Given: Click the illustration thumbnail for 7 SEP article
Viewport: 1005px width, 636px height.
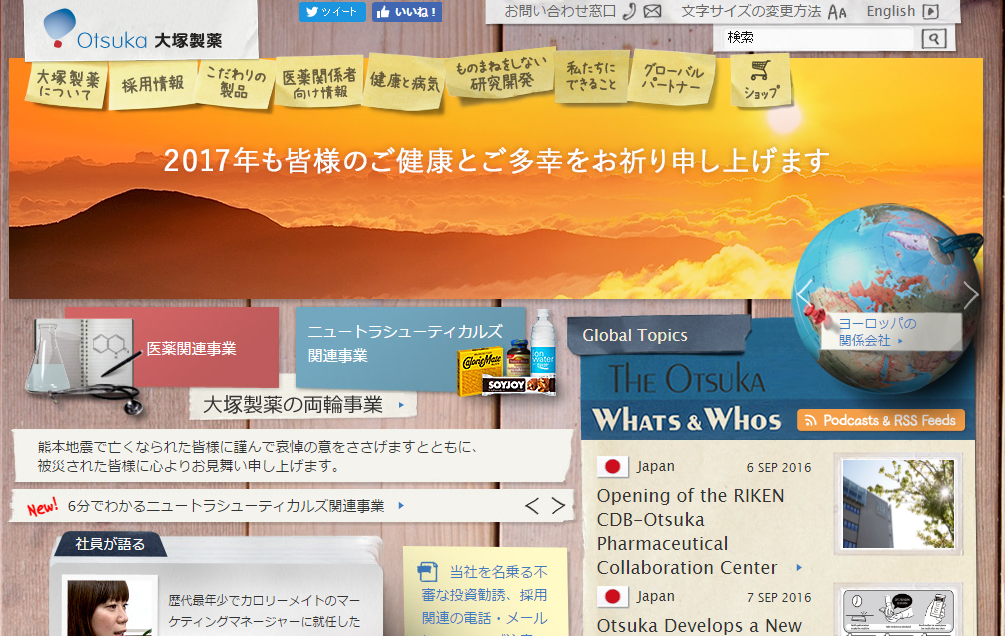Looking at the screenshot, I should tap(898, 610).
